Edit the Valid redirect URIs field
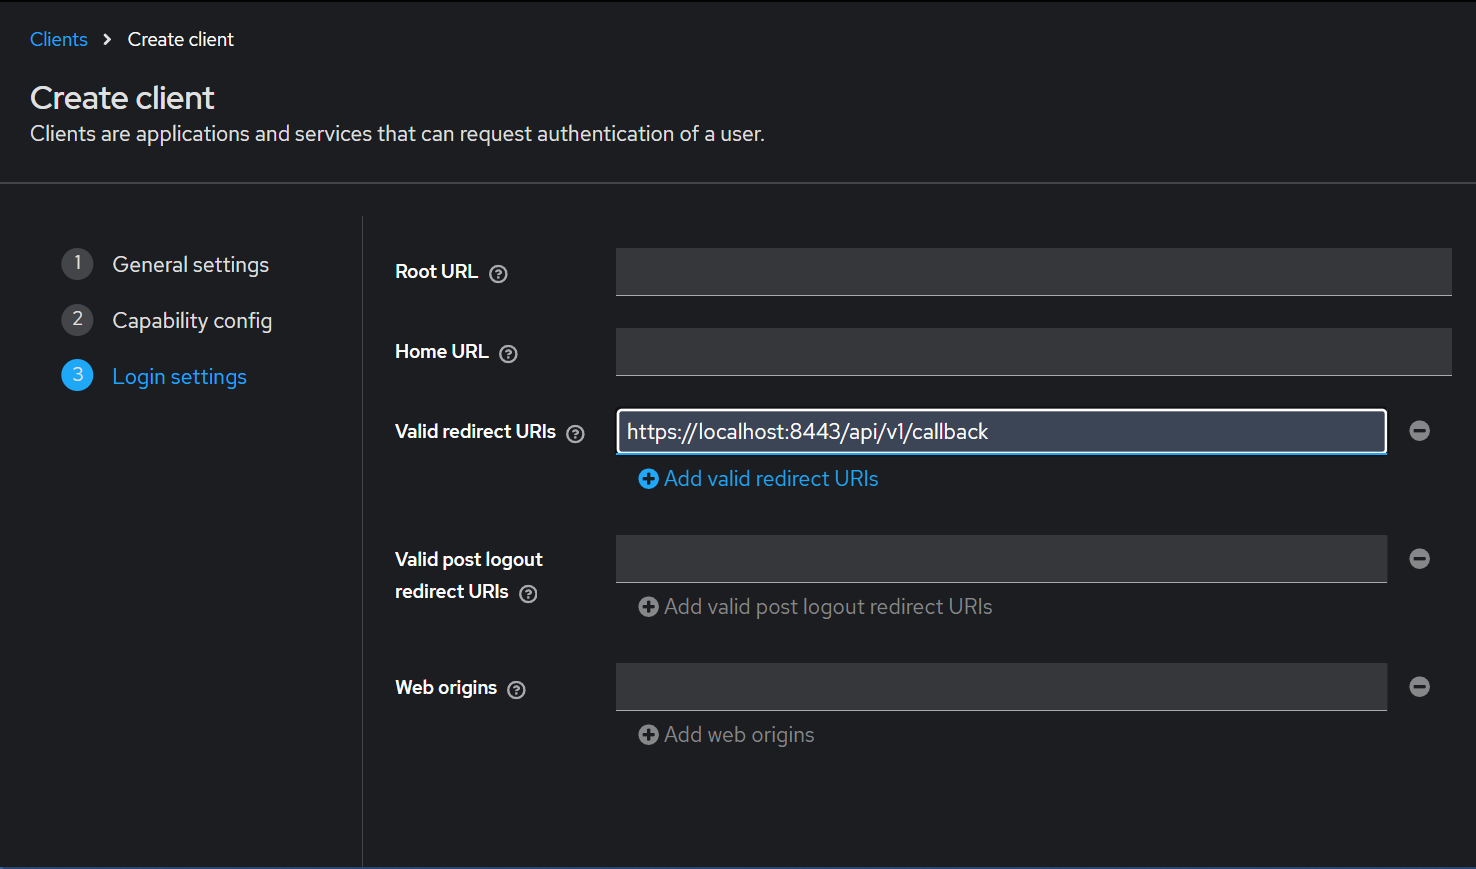The width and height of the screenshot is (1476, 869). (1001, 431)
